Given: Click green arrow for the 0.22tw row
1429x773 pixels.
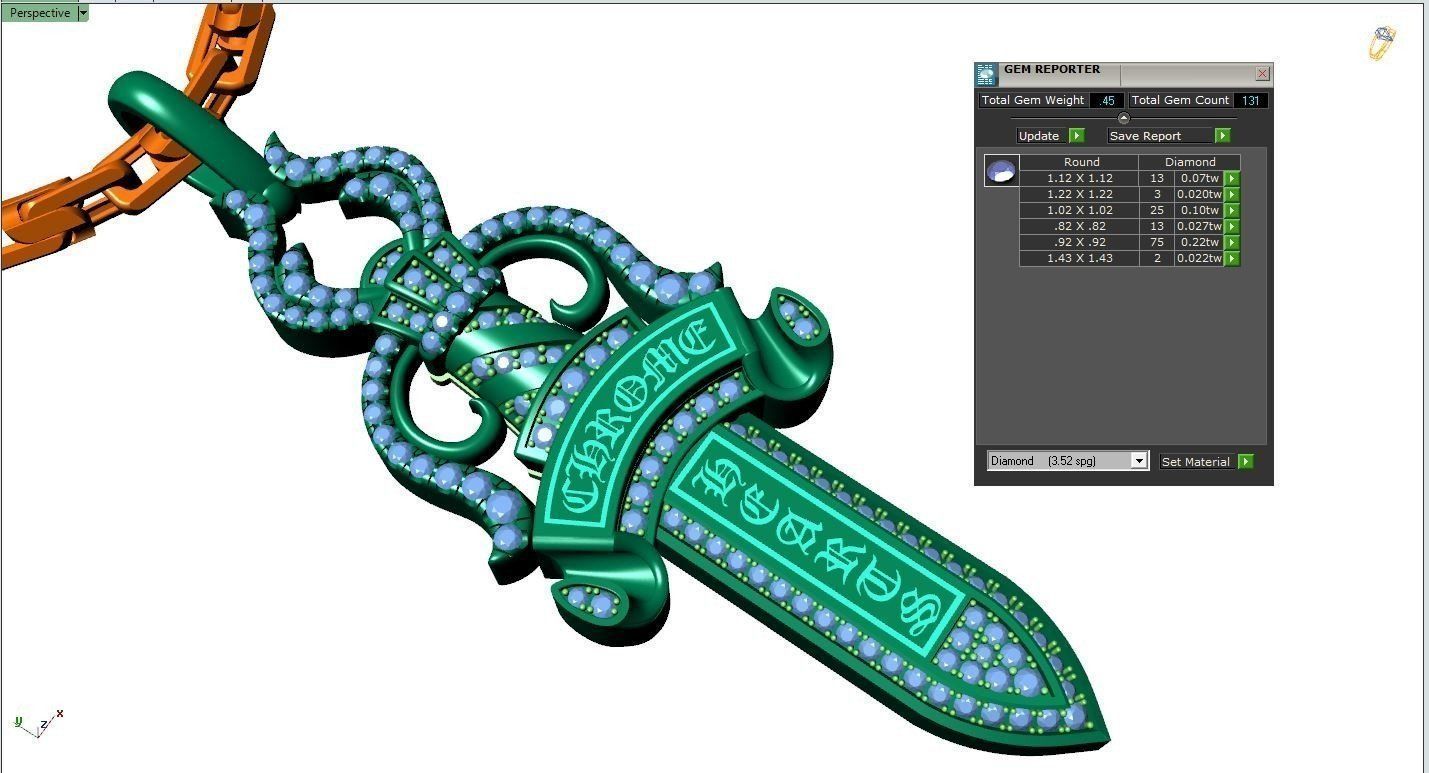Looking at the screenshot, I should pos(1232,242).
